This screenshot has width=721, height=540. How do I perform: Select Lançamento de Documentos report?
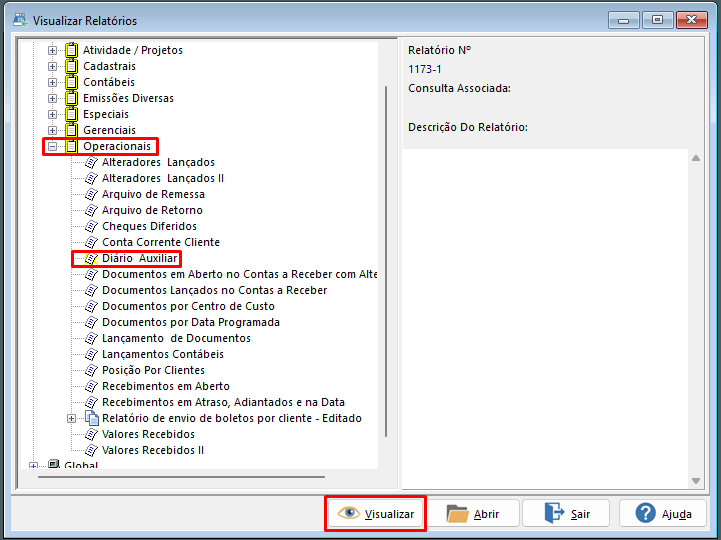coord(176,338)
